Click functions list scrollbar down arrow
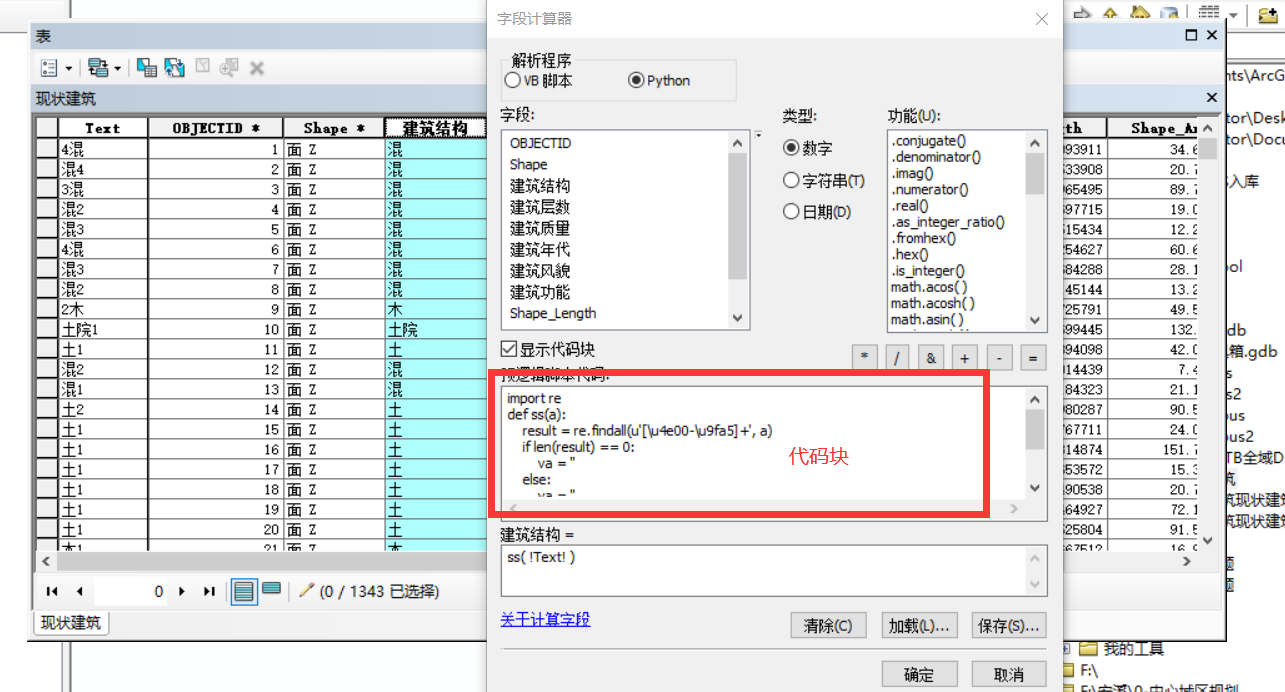Screen dimensions: 1285x692 click(1035, 321)
